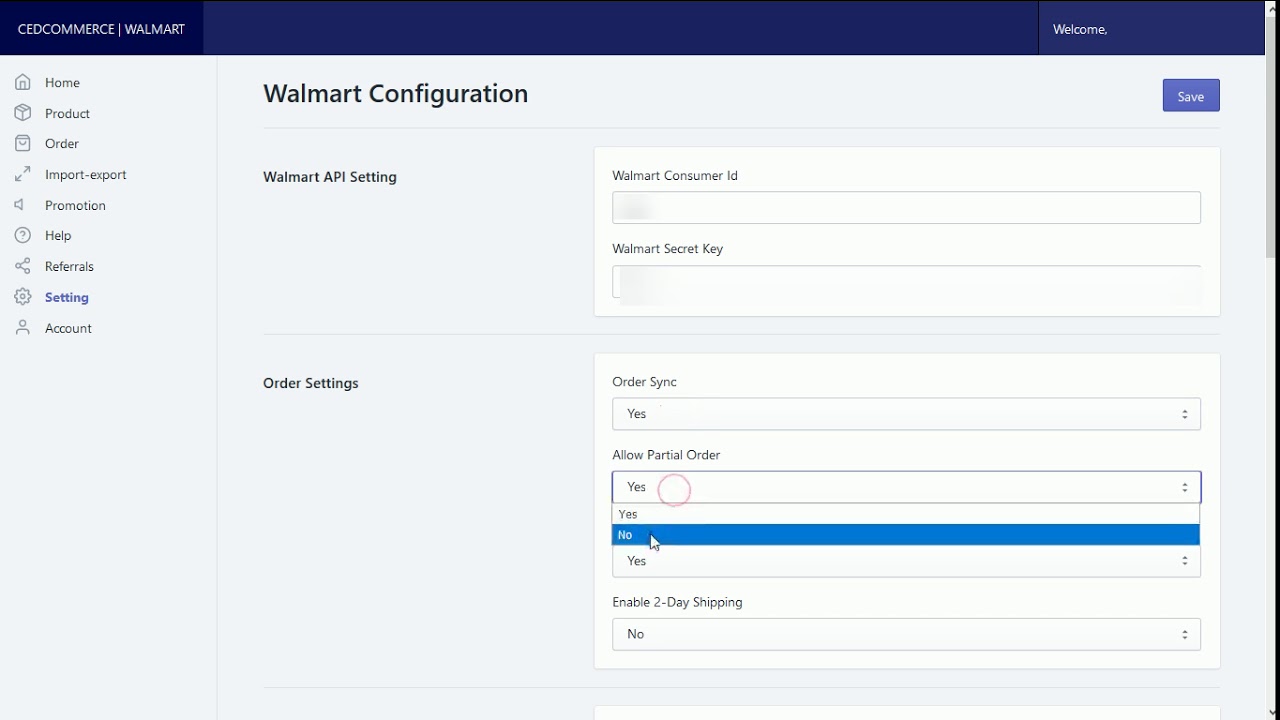Click the Import-export arrows icon

(x=23, y=174)
